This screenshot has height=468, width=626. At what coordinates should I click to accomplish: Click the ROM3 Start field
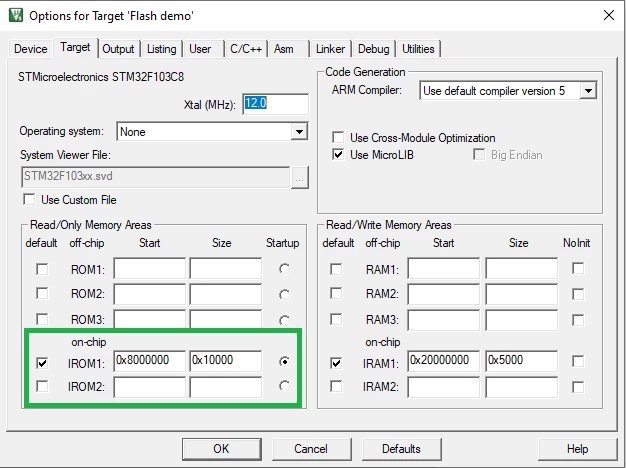pos(150,319)
